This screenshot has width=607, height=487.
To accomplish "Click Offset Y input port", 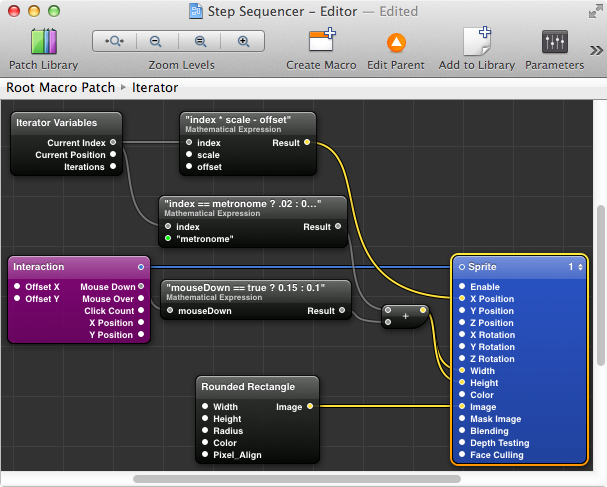I will (x=17, y=298).
